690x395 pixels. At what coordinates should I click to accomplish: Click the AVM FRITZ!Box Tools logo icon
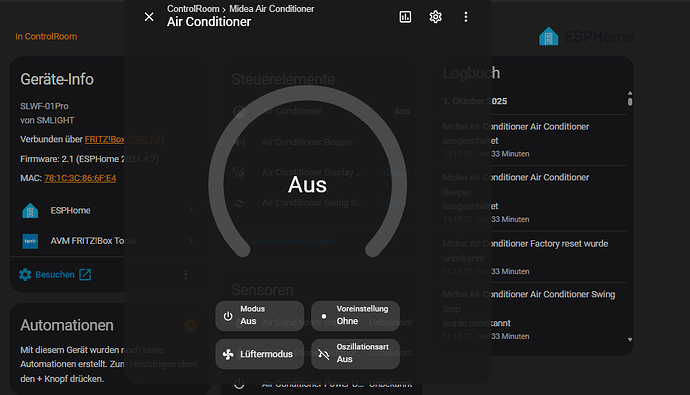click(30, 241)
